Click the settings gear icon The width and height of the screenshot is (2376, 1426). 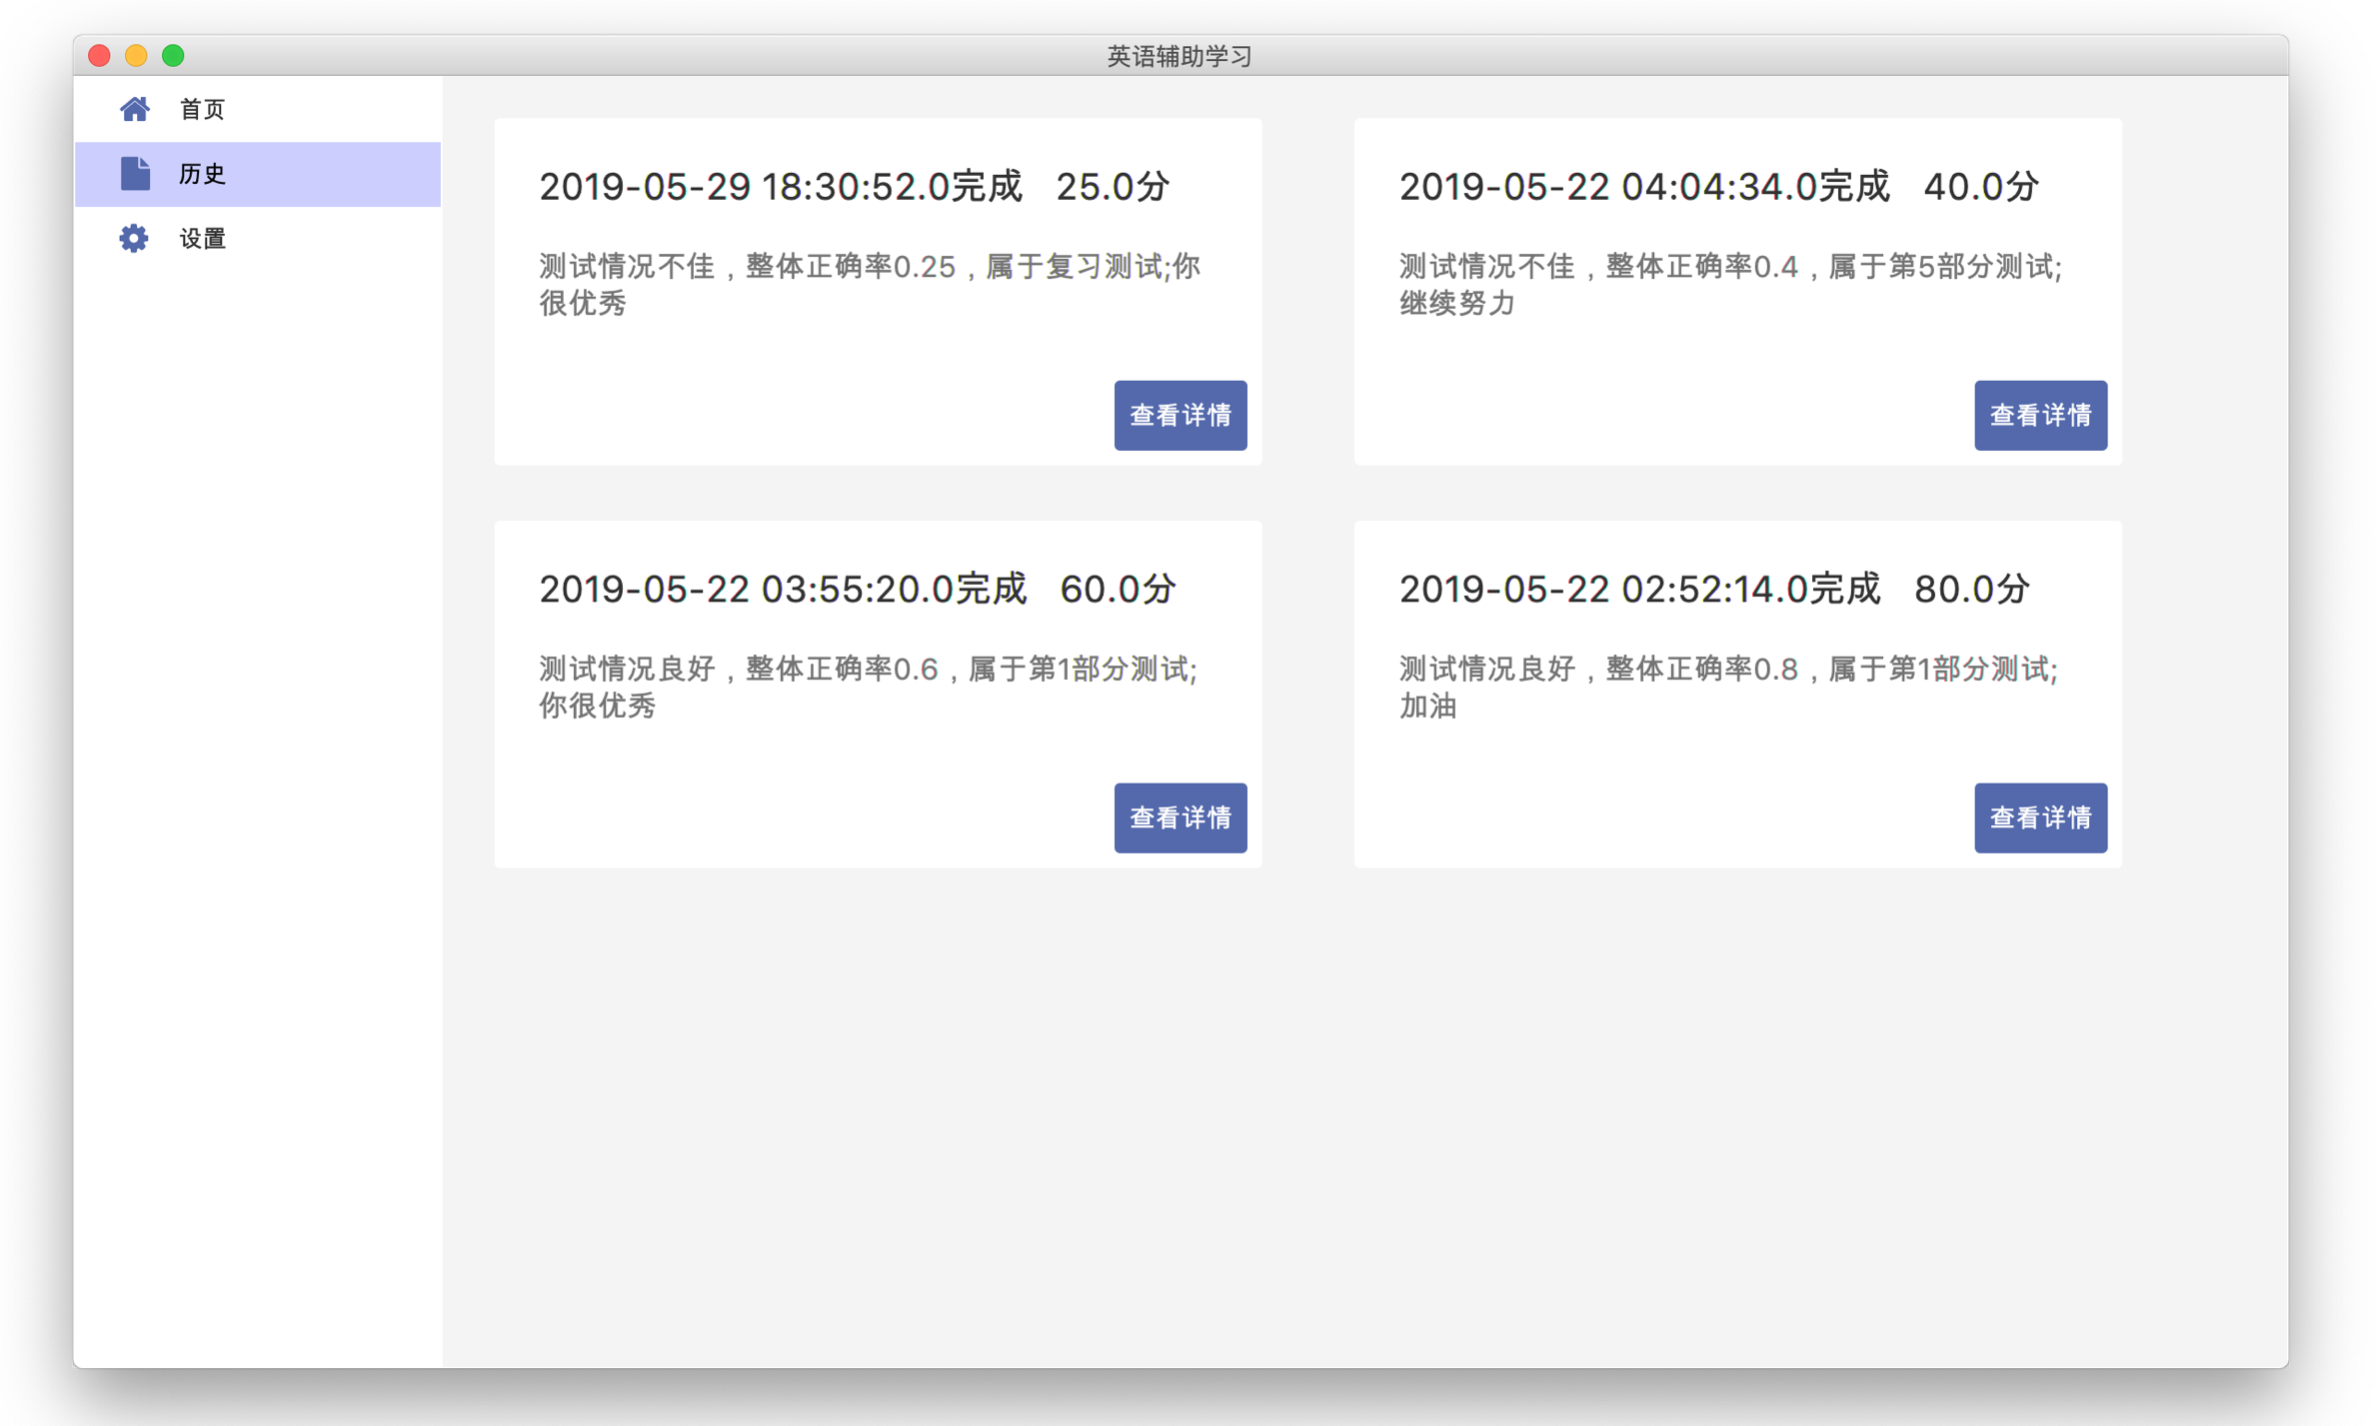pyautogui.click(x=134, y=238)
